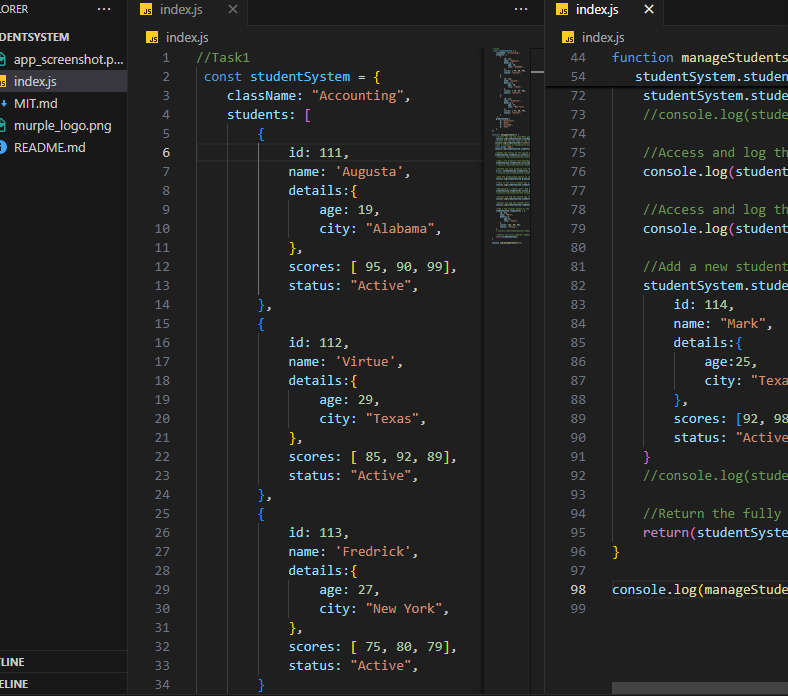Click JS icon in right breadcrumb
The width and height of the screenshot is (788, 696).
coord(568,38)
